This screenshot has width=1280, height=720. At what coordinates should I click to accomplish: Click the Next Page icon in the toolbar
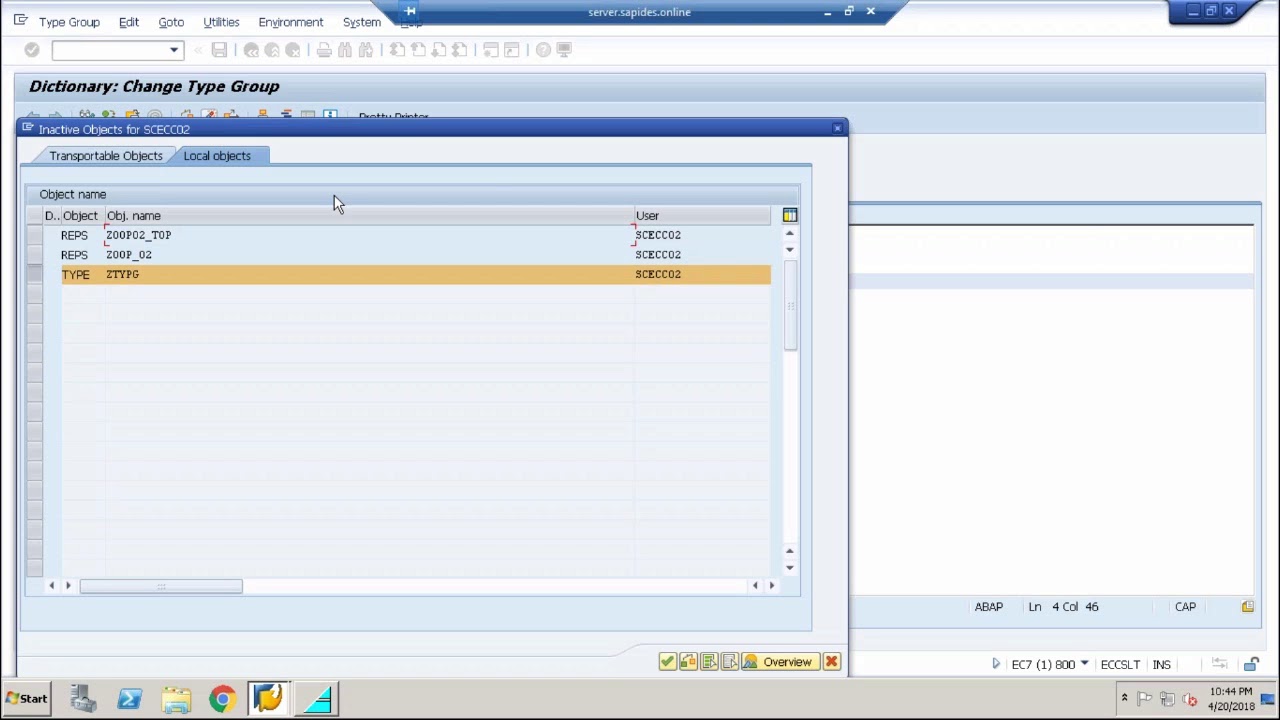click(x=439, y=50)
